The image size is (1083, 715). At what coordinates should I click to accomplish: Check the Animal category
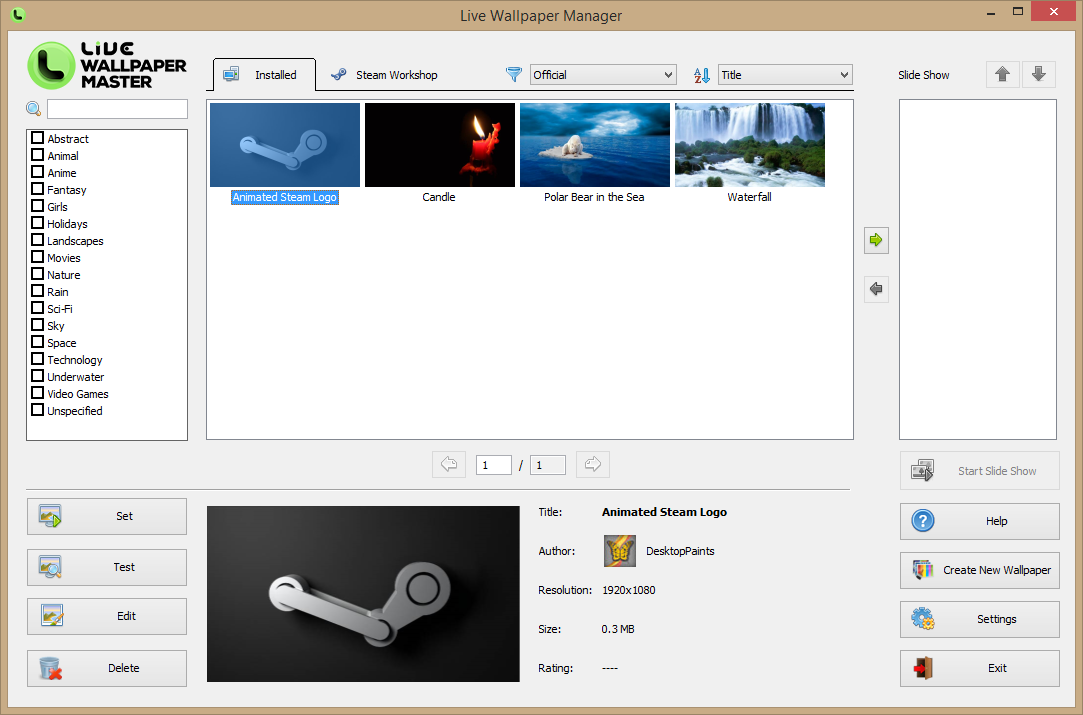tap(38, 155)
